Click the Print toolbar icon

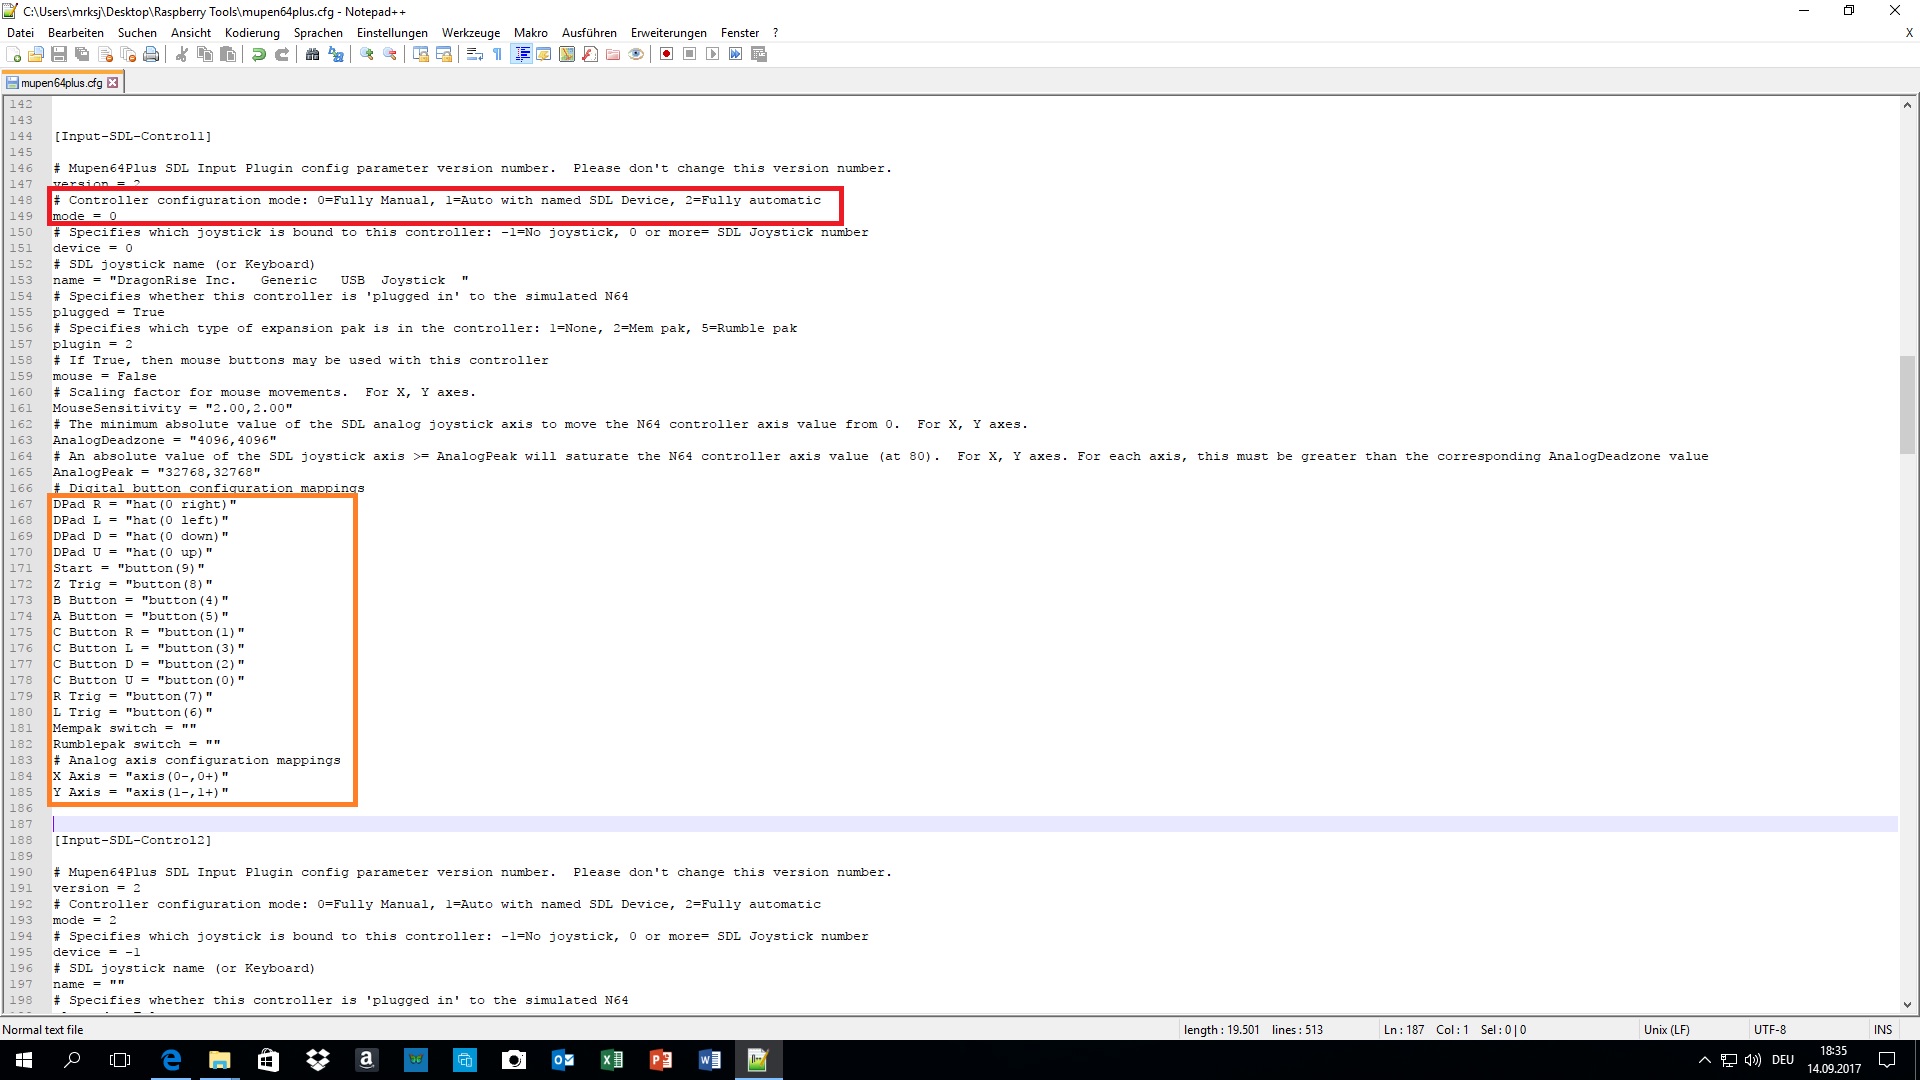(151, 54)
